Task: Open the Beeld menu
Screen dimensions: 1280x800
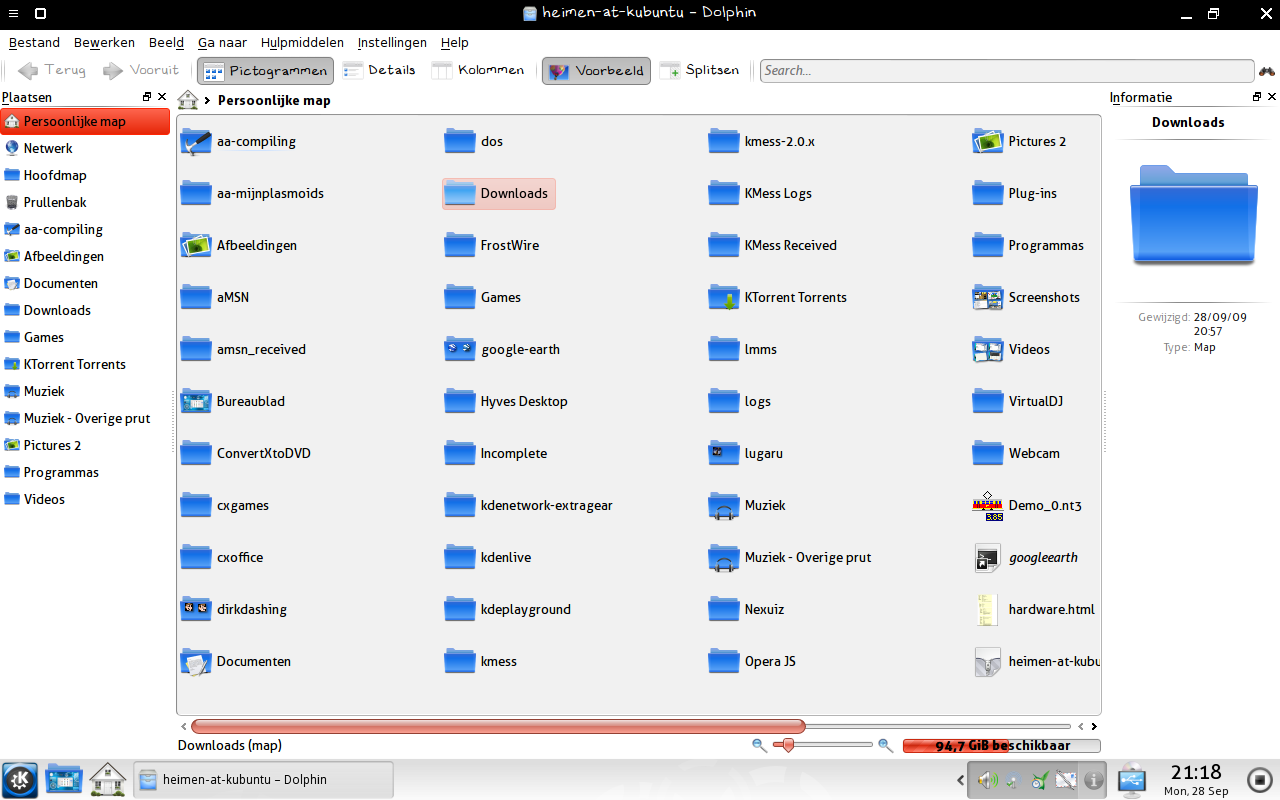Action: [x=166, y=43]
